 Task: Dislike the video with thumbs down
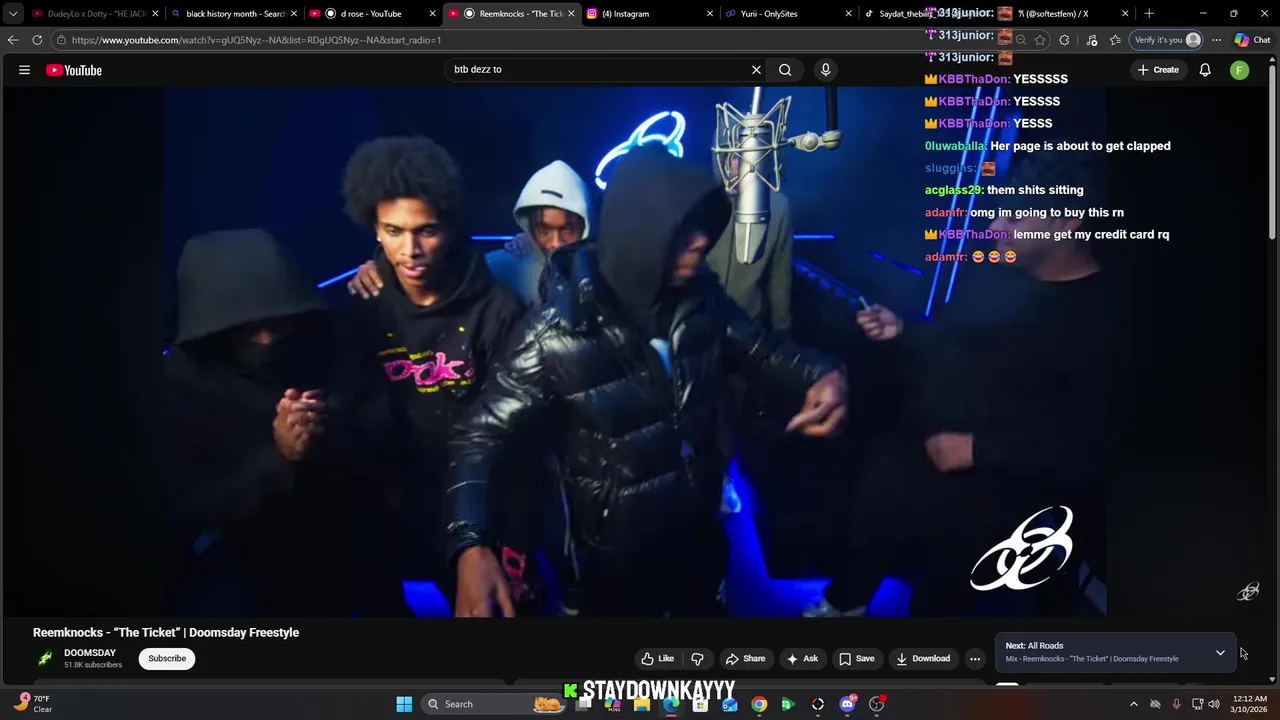697,659
